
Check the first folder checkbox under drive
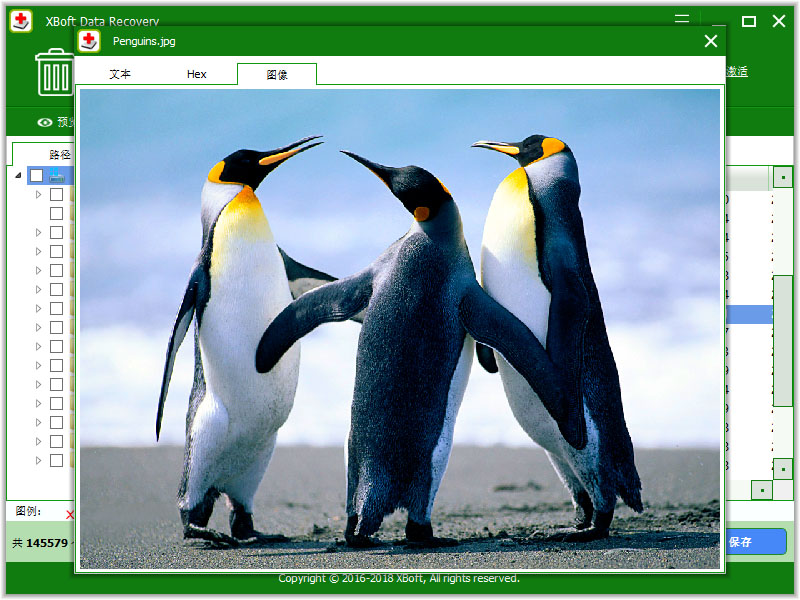point(56,194)
